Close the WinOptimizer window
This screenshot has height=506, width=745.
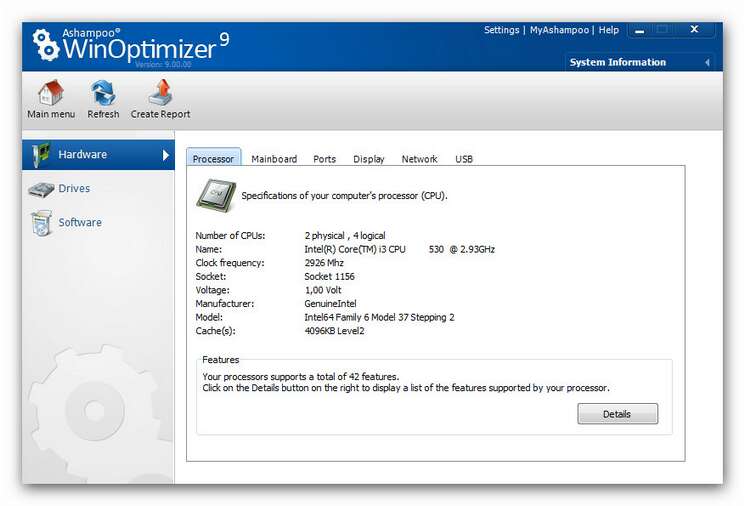point(694,29)
